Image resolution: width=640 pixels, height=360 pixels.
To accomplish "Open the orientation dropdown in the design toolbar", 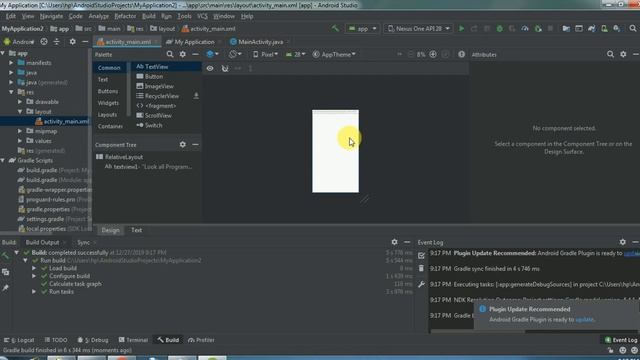I will pyautogui.click(x=235, y=54).
